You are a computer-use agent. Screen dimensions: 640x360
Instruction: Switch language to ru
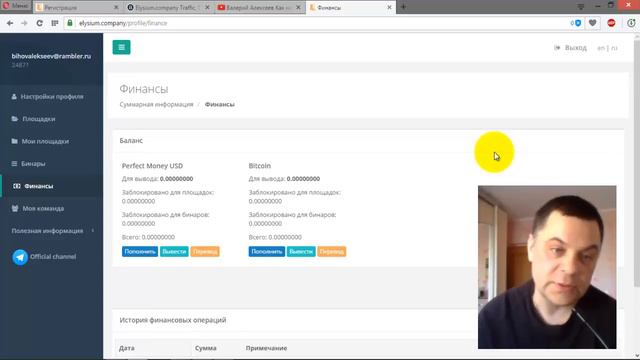click(614, 48)
